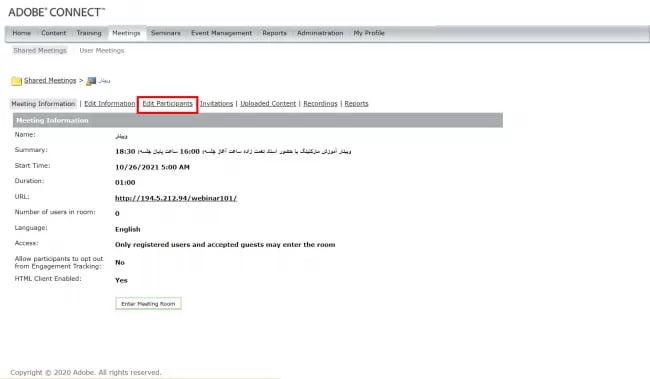The image size is (650, 379).
Task: Open the Home menu
Action: coord(22,33)
